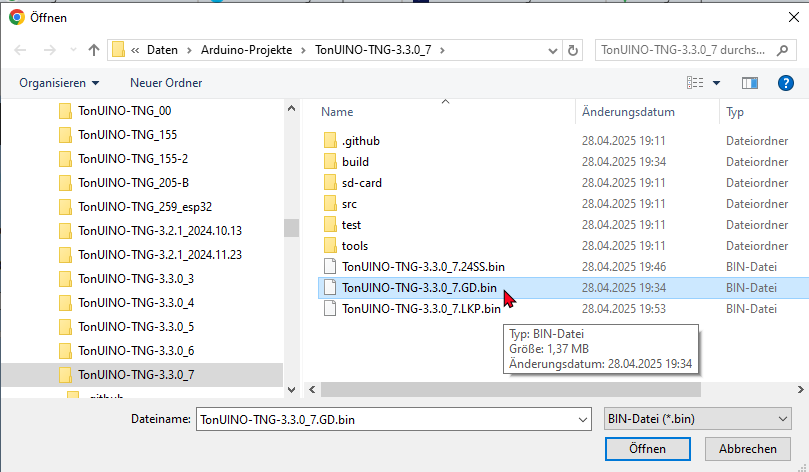Image resolution: width=809 pixels, height=472 pixels.
Task: Click the TonUINO-TNG-3.3.0_7 breadcrumb segment
Action: (x=373, y=50)
